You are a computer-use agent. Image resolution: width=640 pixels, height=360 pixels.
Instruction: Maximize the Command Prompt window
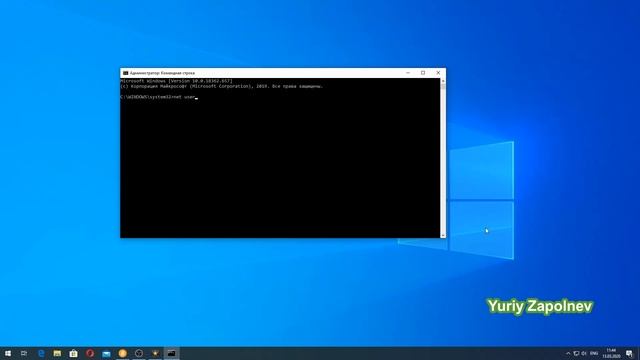pos(423,73)
